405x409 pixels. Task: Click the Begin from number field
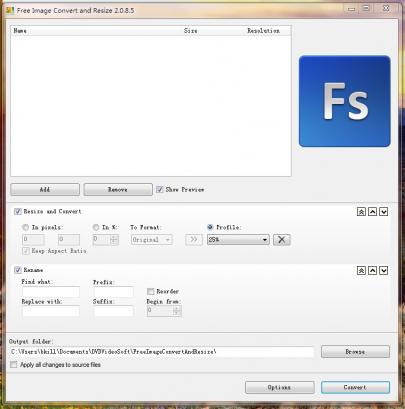pos(160,311)
